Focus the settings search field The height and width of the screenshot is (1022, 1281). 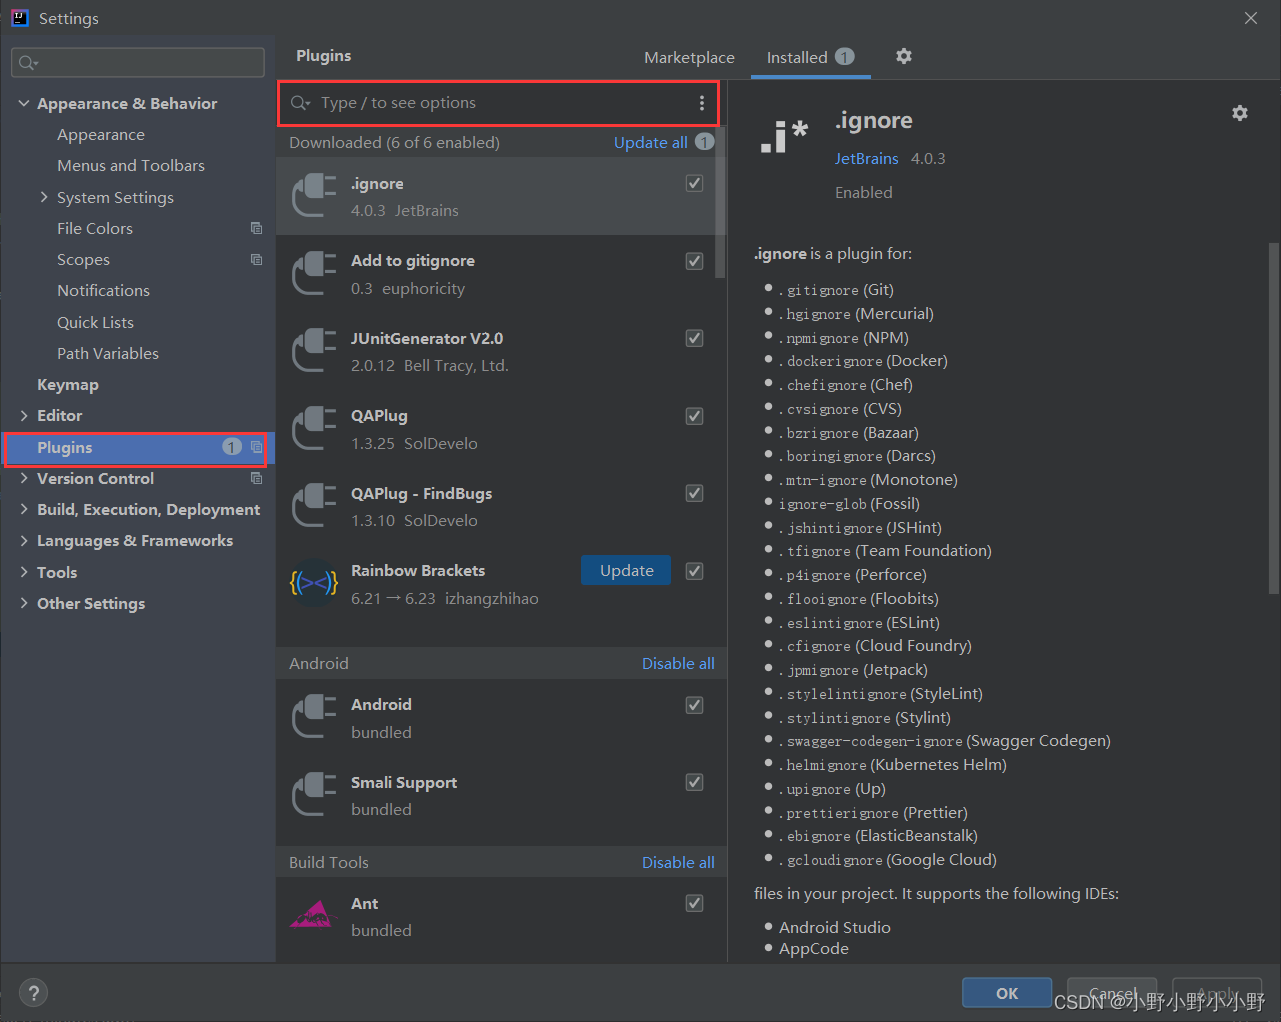pyautogui.click(x=138, y=63)
